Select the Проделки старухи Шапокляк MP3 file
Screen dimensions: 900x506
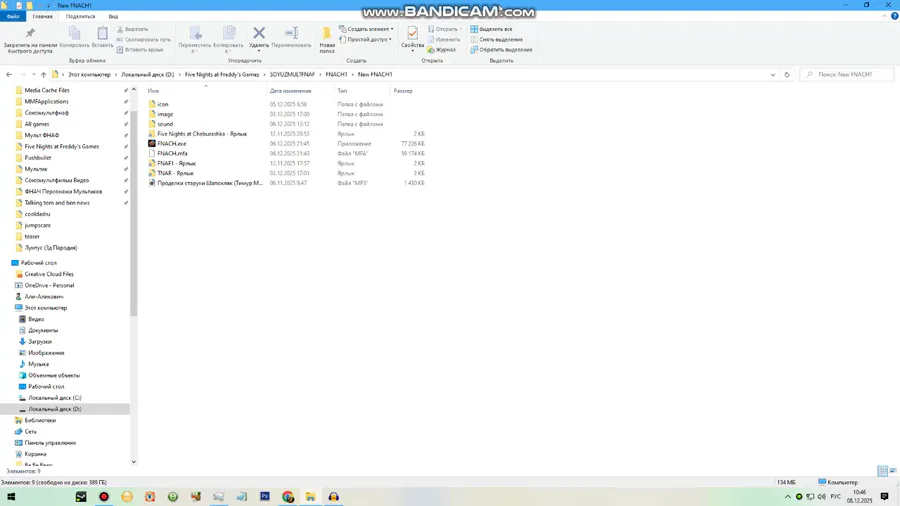click(x=210, y=183)
